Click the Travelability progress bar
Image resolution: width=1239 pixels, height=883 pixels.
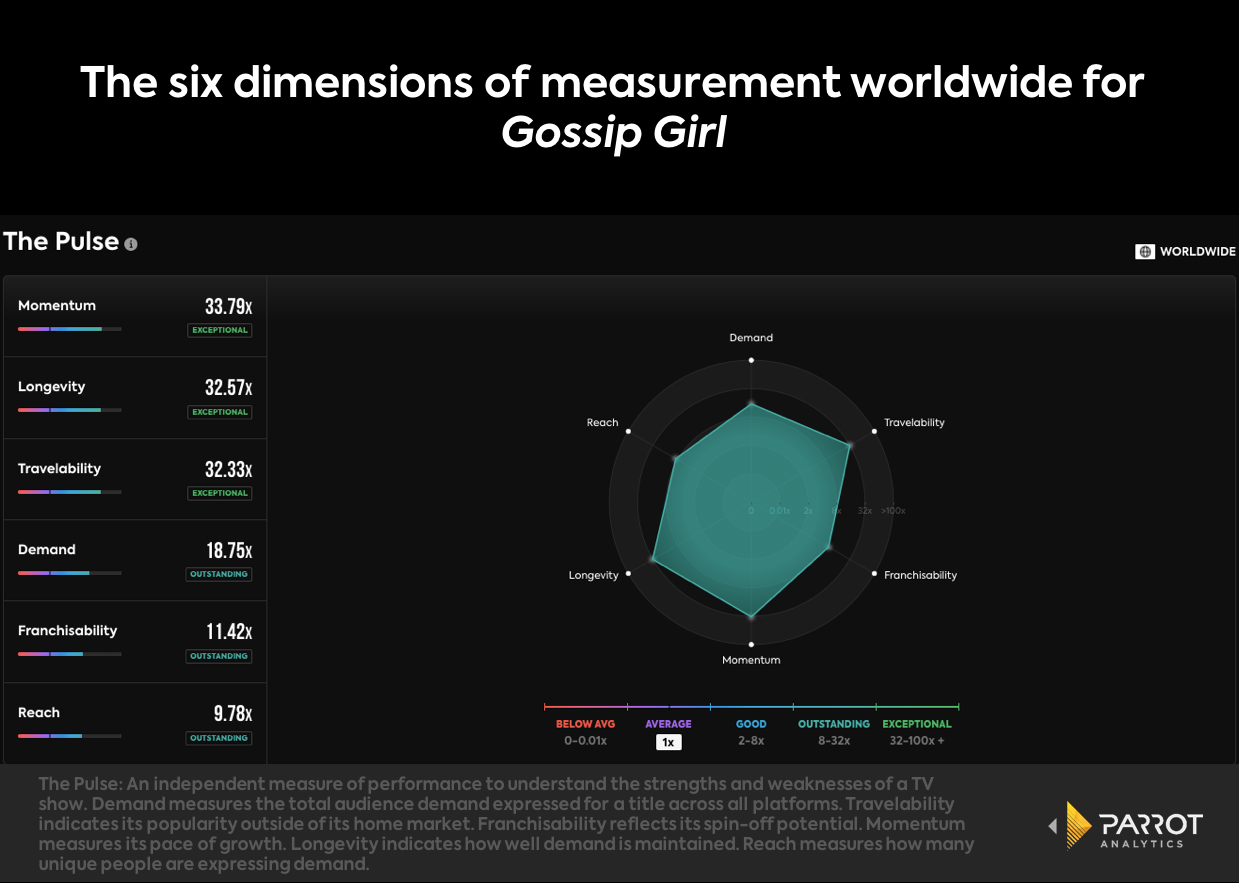click(70, 492)
